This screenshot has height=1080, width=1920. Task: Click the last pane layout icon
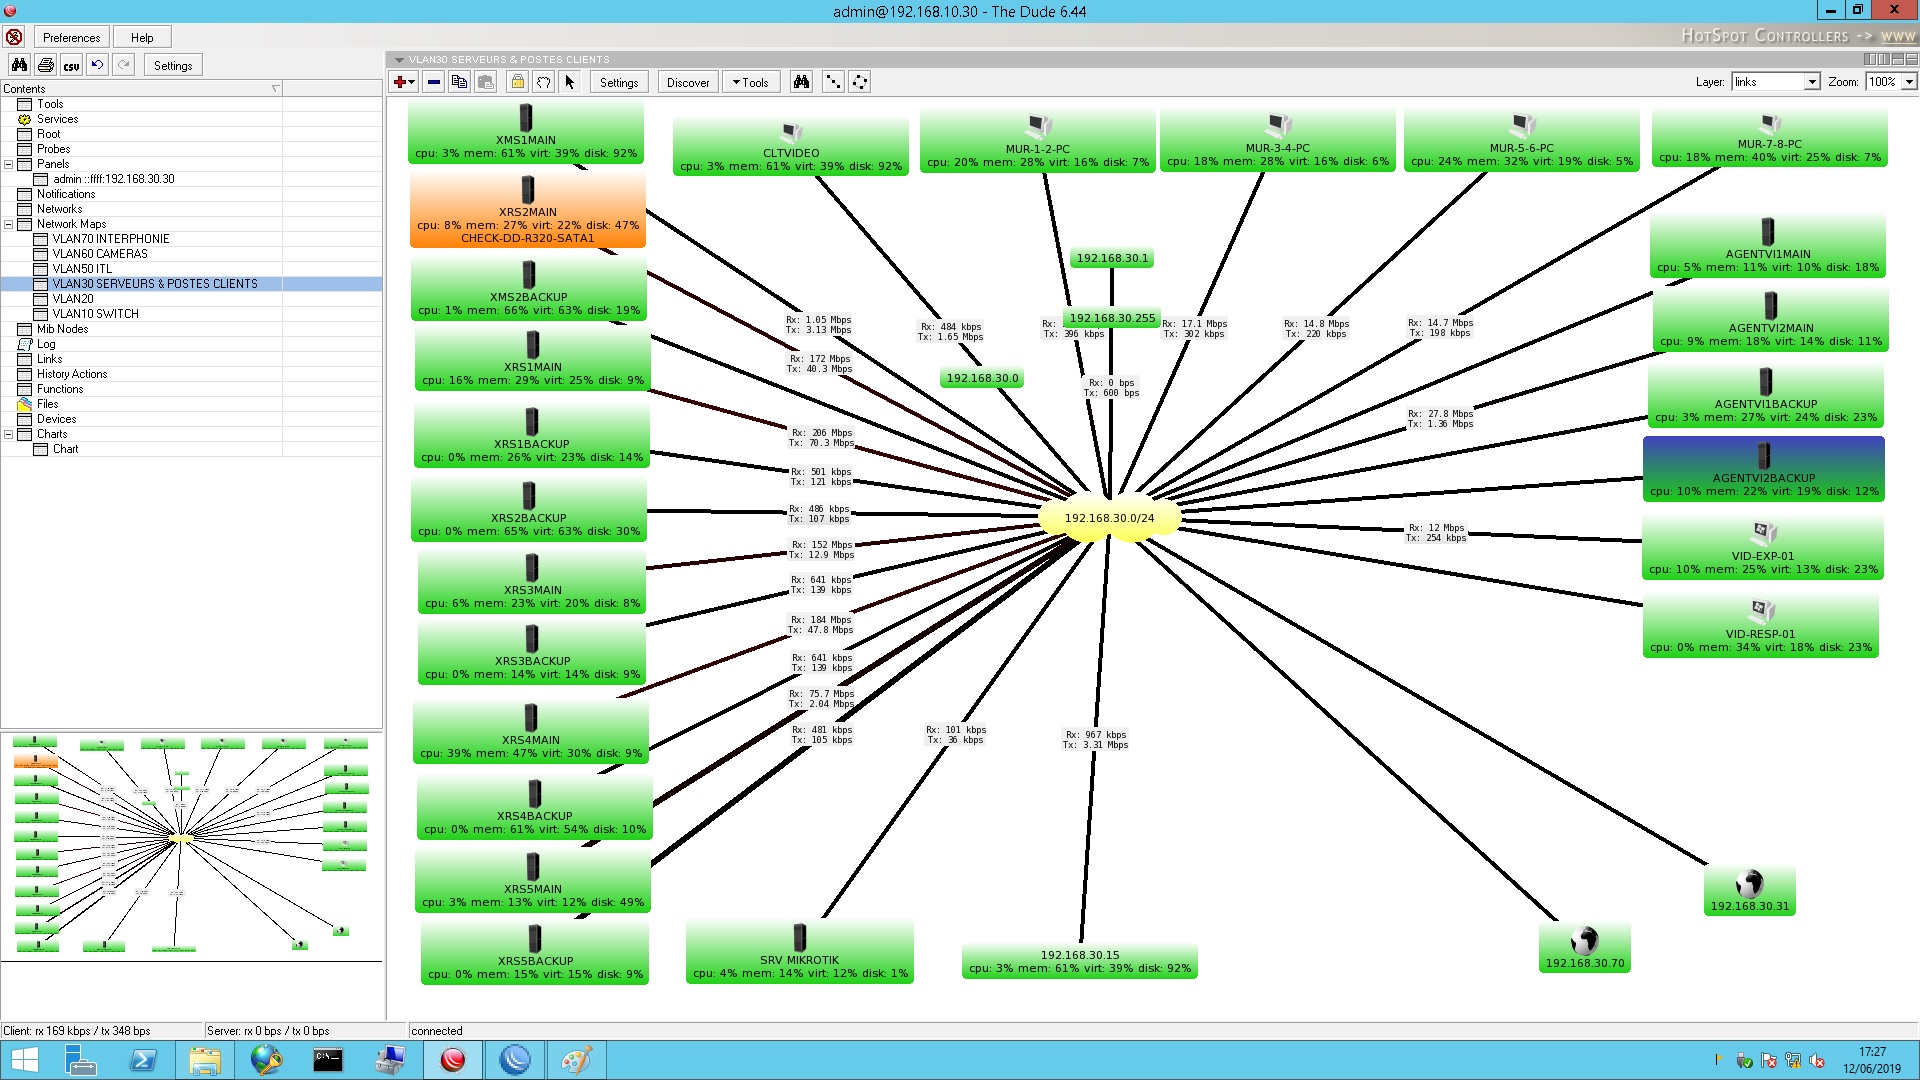[x=1911, y=60]
